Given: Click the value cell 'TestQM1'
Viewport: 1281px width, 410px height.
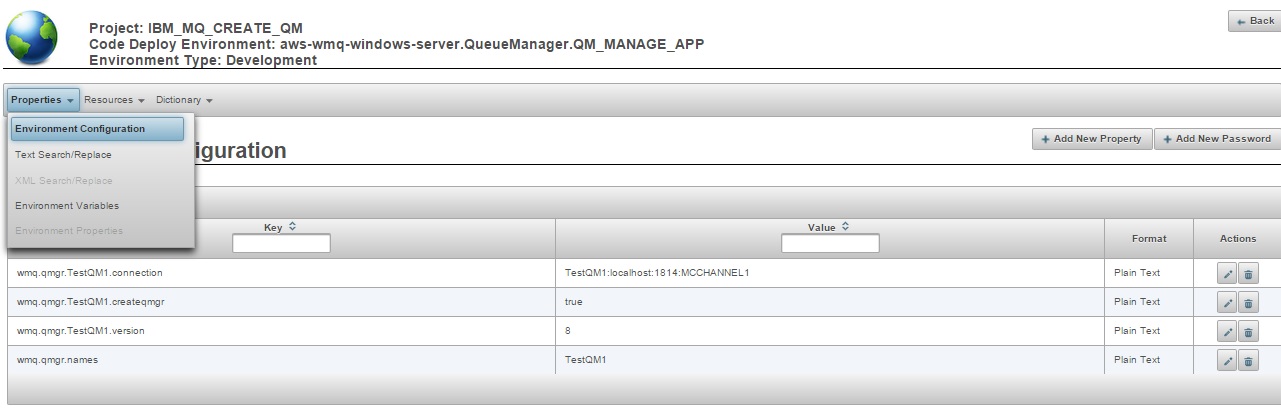Looking at the screenshot, I should (829, 360).
